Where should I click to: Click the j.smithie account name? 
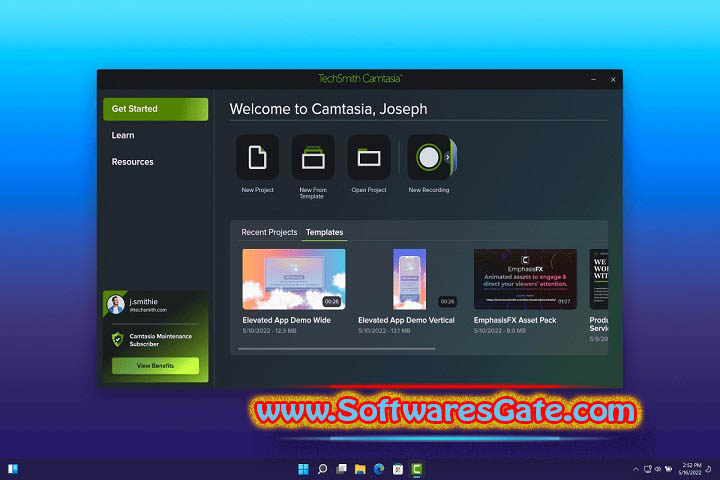pos(143,301)
